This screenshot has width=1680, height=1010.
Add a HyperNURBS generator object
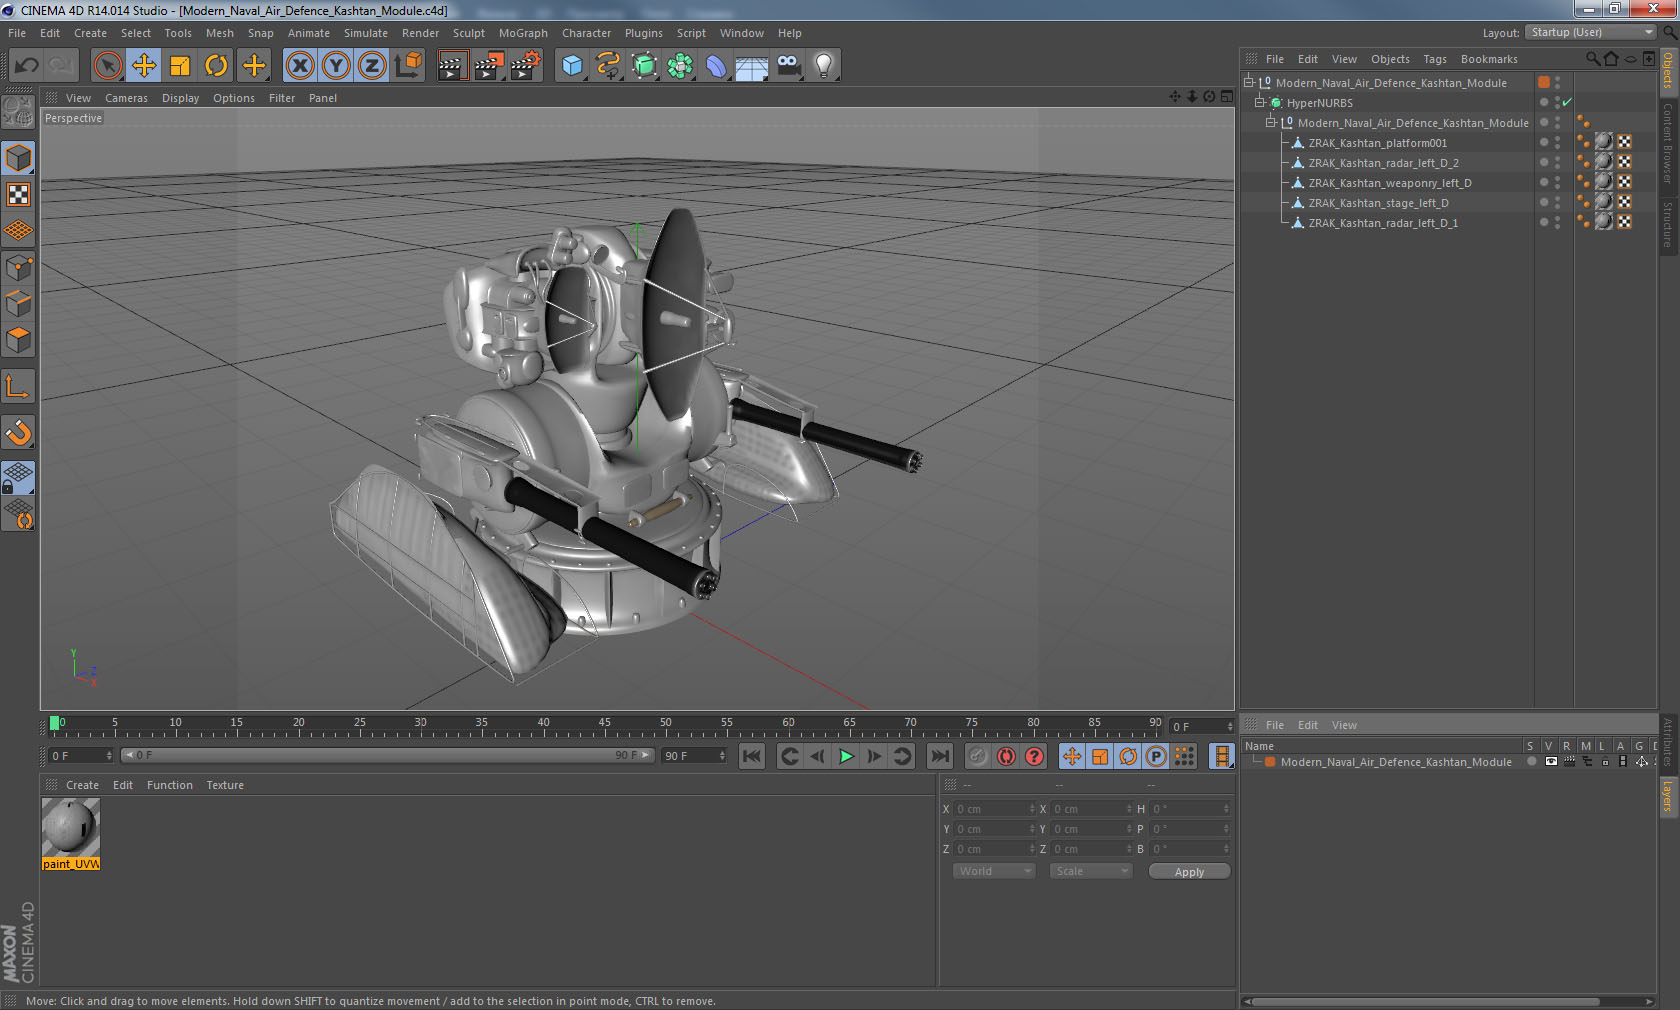point(645,66)
